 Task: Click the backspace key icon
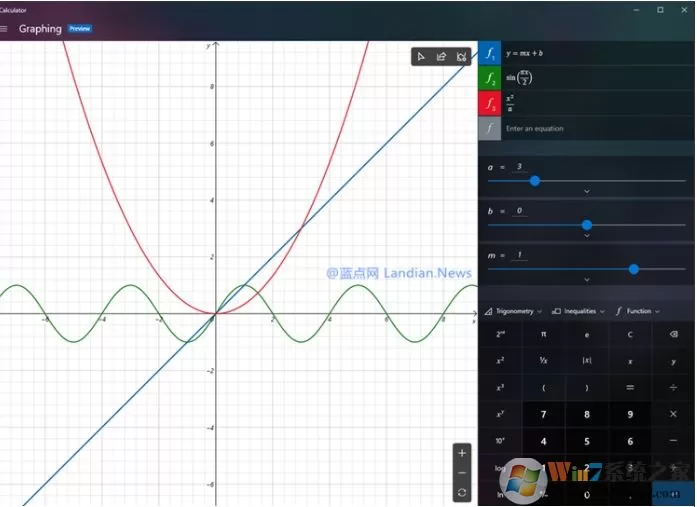tap(673, 334)
